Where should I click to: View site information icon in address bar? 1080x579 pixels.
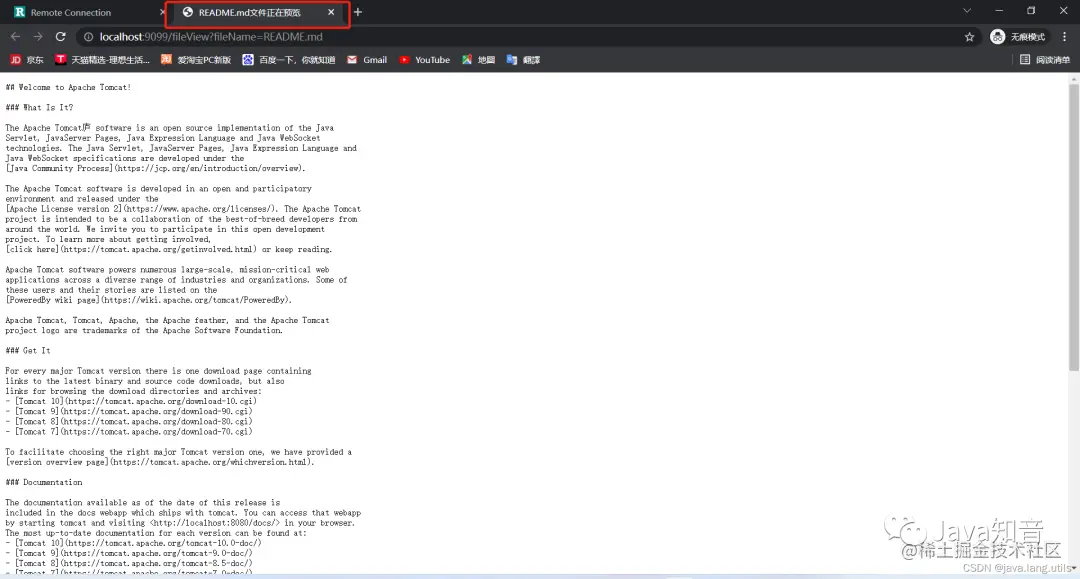(x=88, y=37)
